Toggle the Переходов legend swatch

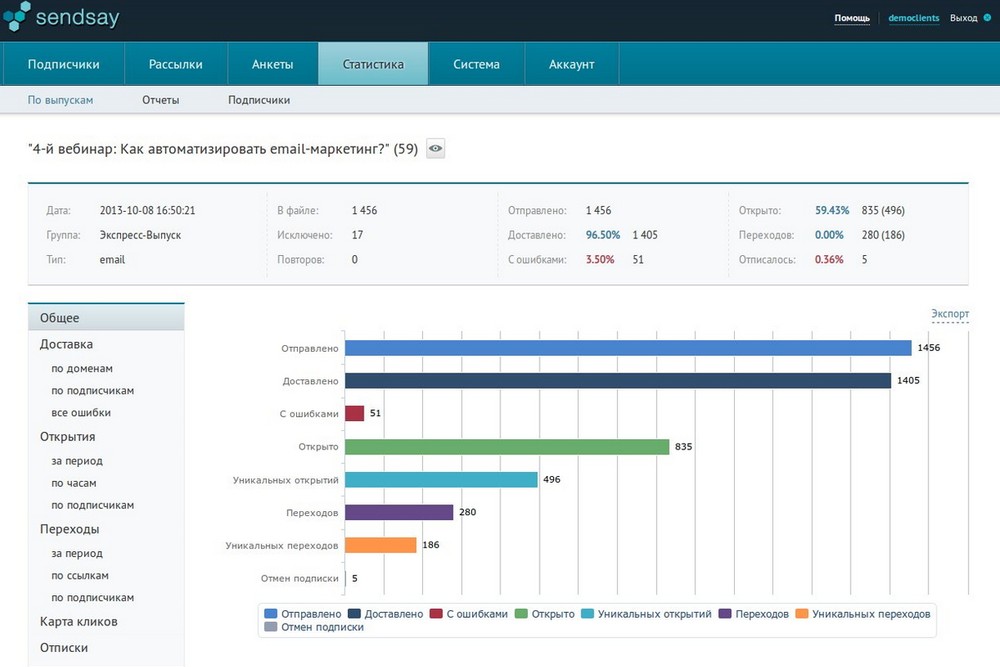click(724, 613)
